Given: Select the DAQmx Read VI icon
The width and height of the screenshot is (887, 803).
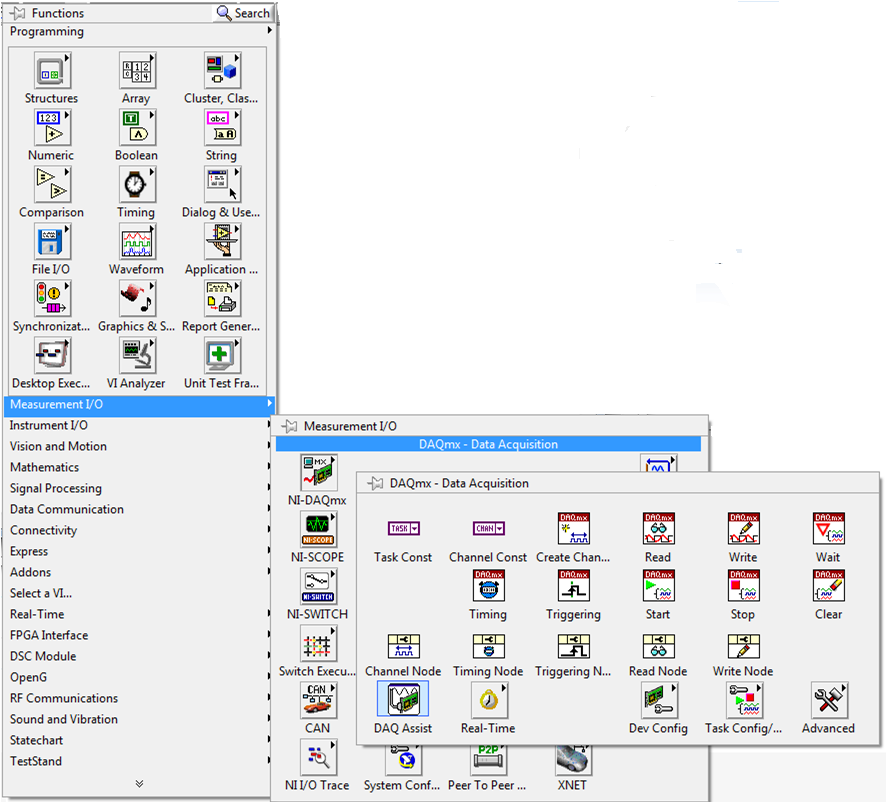Looking at the screenshot, I should [x=658, y=529].
